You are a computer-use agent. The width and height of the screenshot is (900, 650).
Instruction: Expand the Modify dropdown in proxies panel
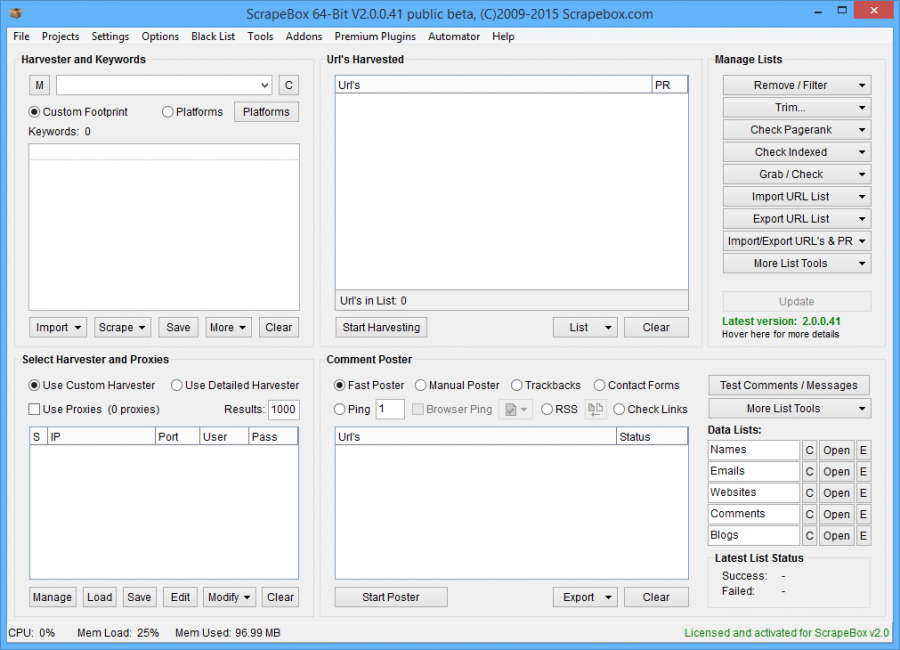229,597
